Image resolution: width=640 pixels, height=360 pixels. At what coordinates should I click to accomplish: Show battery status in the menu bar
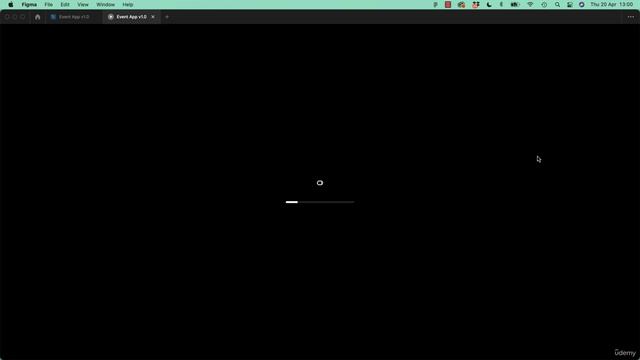coord(515,4)
